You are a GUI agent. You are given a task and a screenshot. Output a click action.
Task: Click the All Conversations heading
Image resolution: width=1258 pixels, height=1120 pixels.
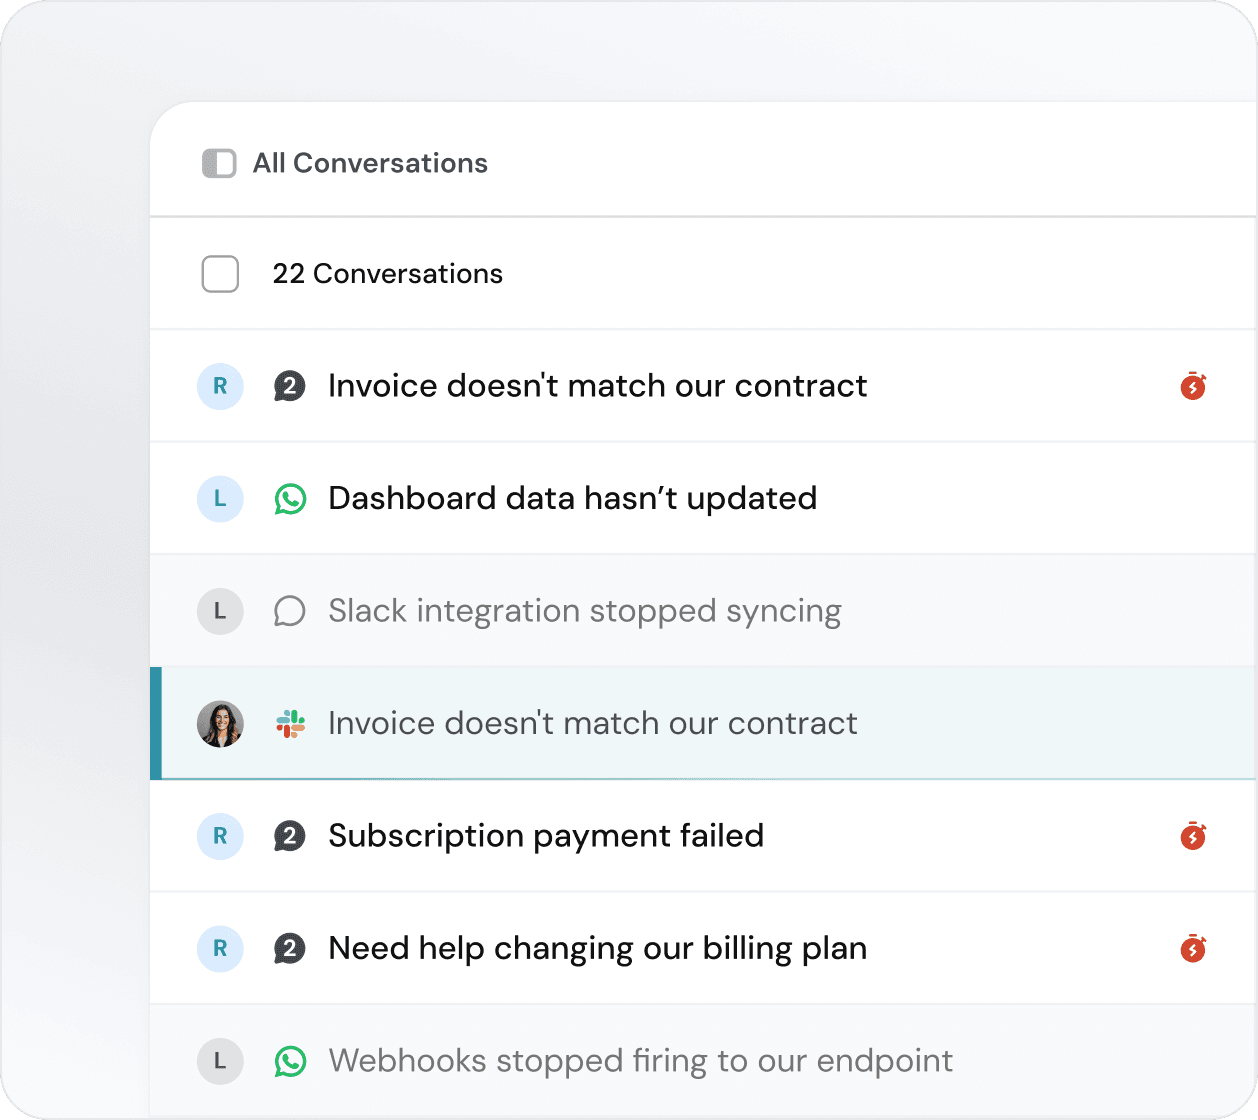coord(370,163)
